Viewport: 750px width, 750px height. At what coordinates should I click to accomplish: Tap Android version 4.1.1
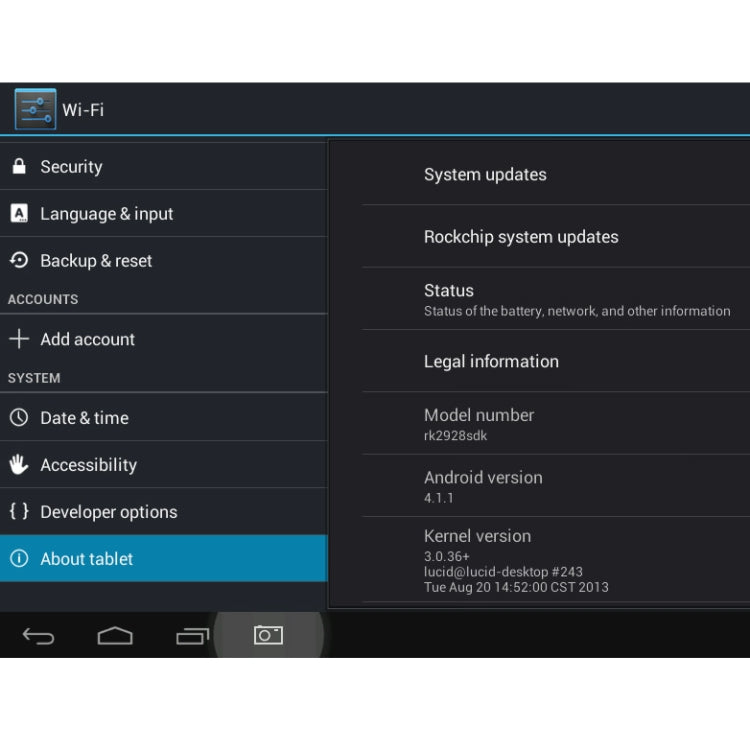[555, 485]
